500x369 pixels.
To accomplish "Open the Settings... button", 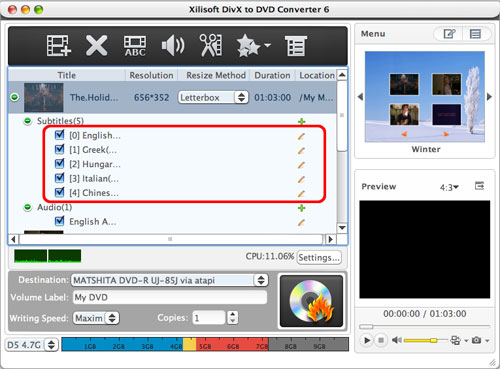I will click(x=319, y=257).
